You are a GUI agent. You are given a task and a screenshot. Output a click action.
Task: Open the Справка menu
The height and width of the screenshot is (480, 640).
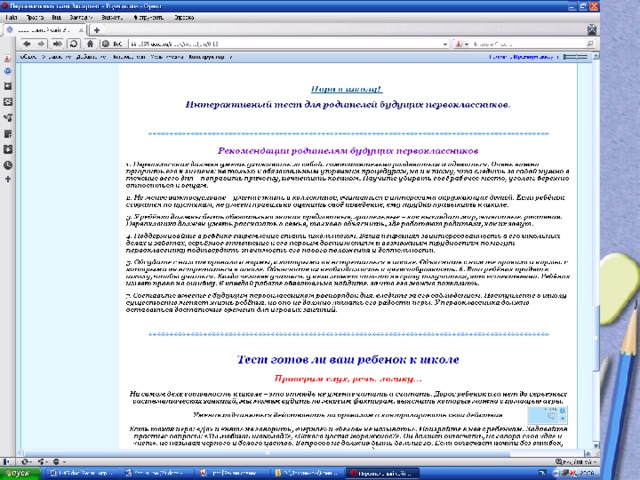(x=184, y=18)
